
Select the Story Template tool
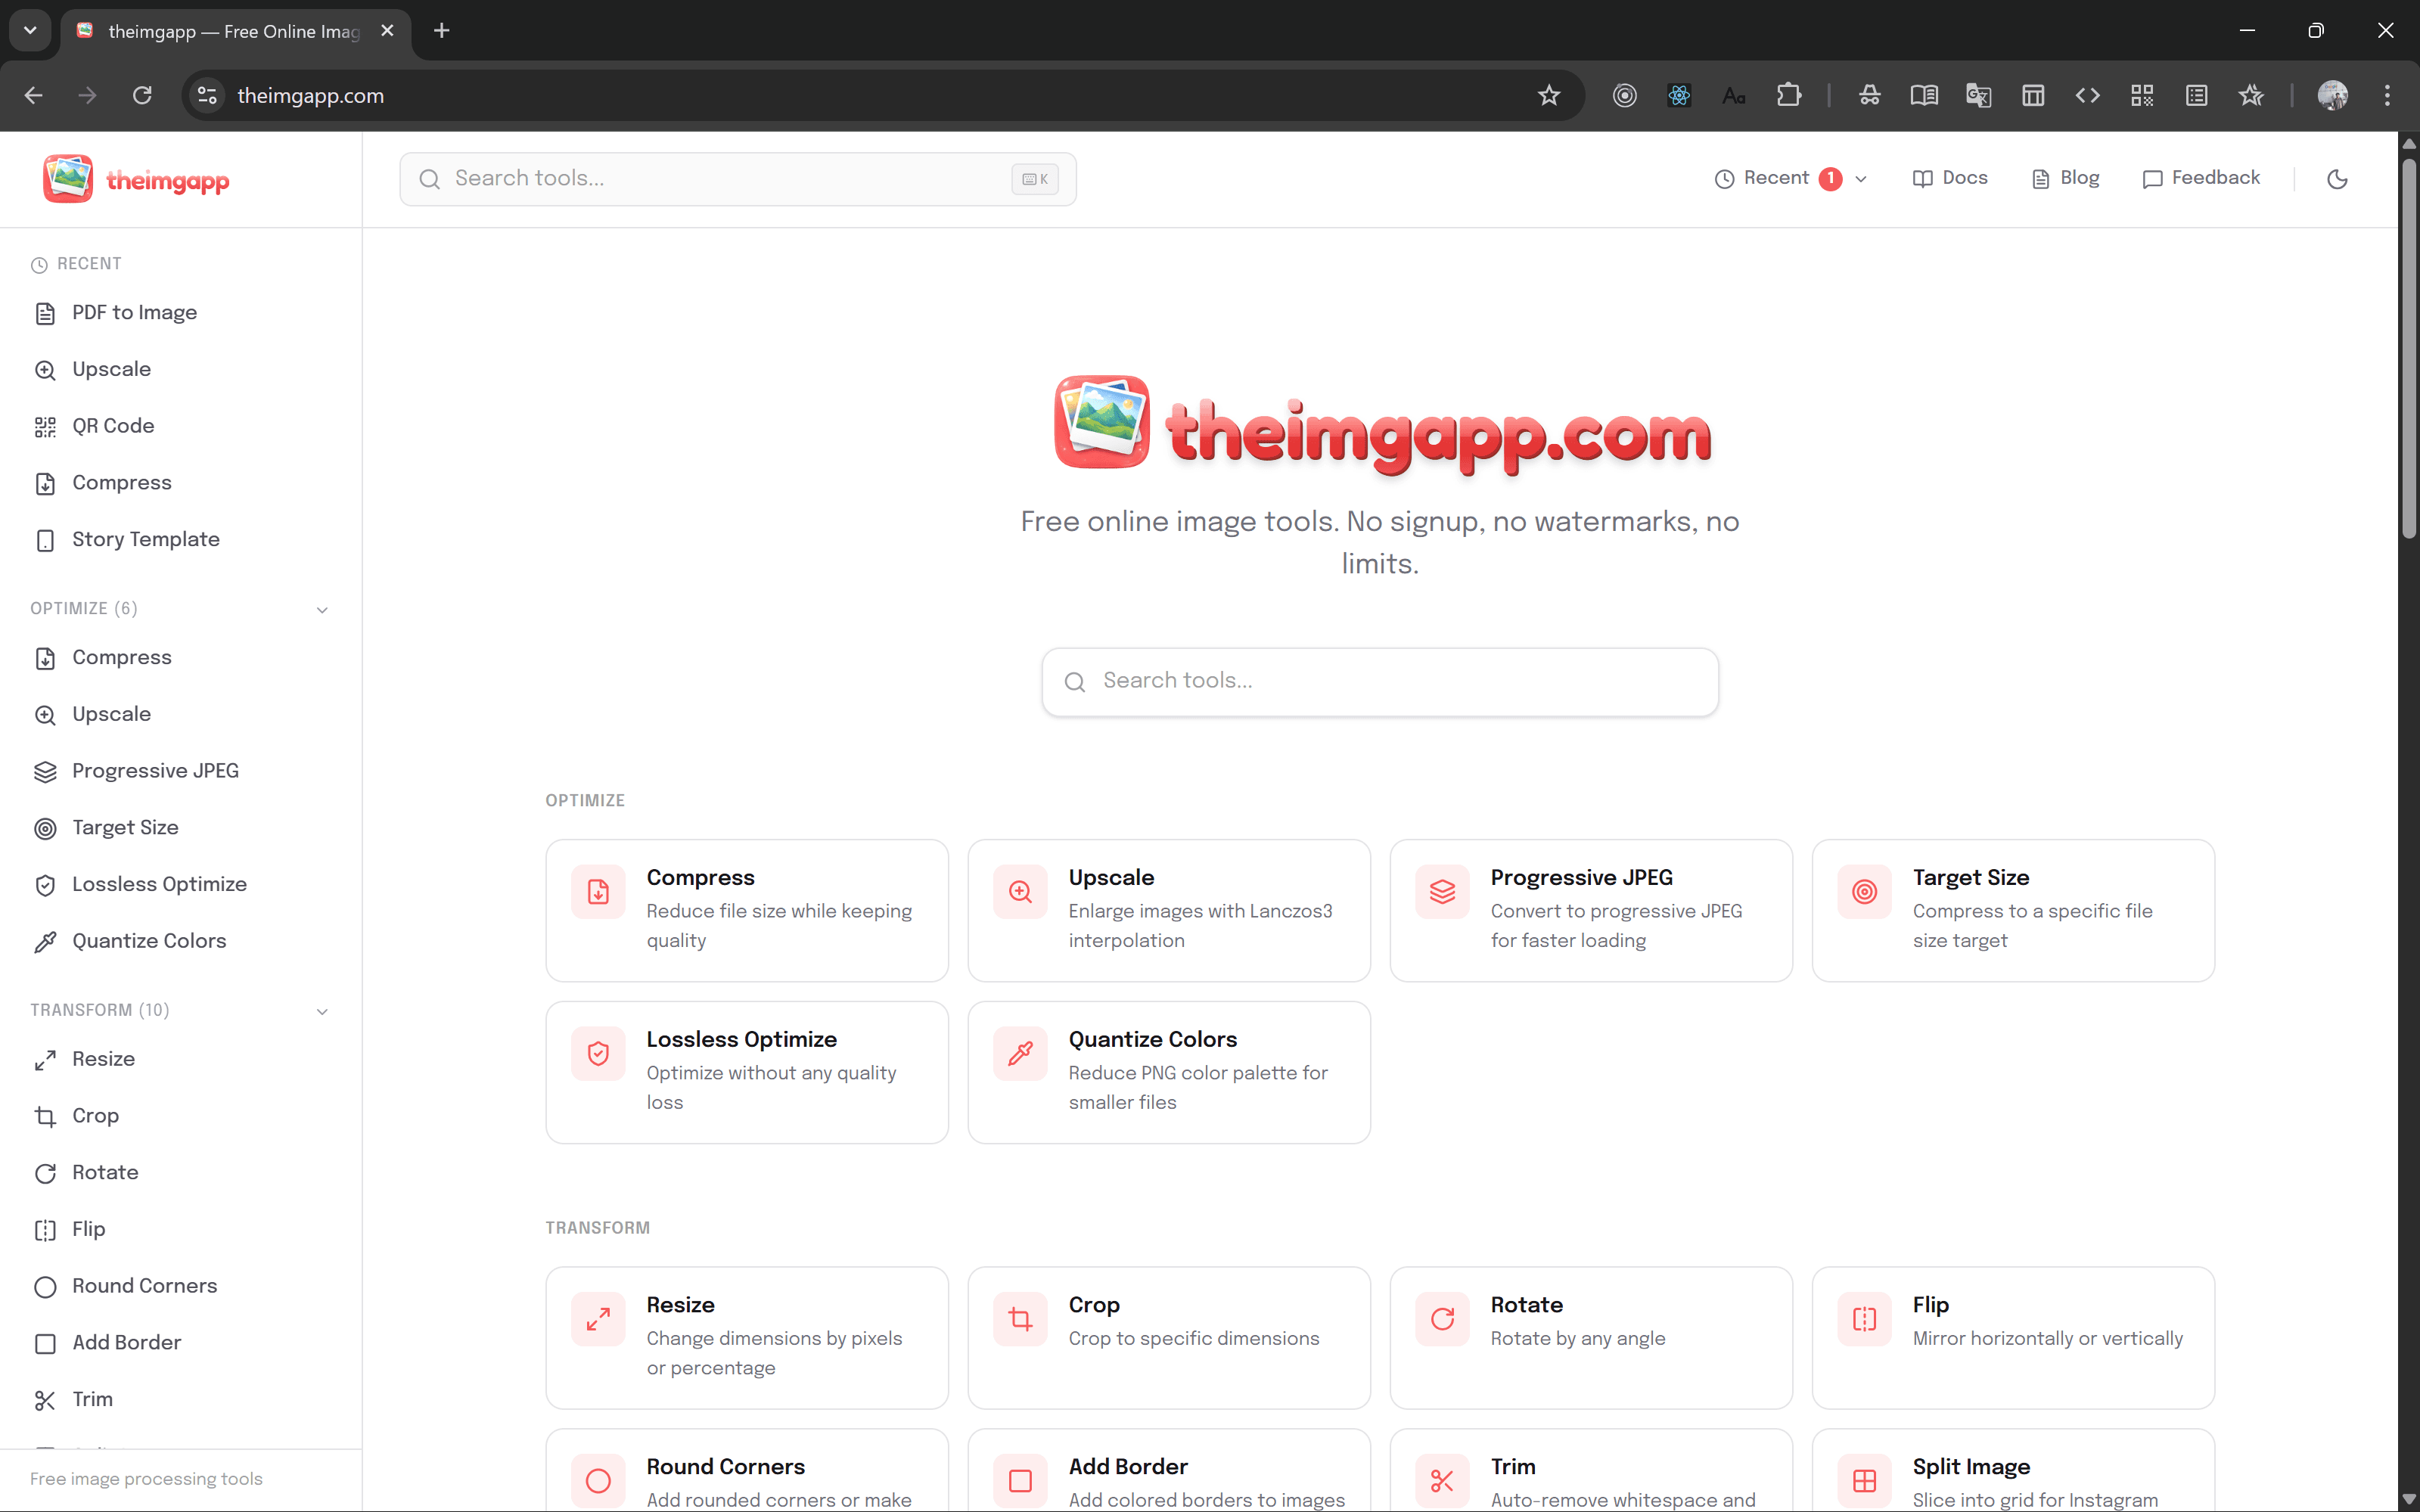pos(146,539)
